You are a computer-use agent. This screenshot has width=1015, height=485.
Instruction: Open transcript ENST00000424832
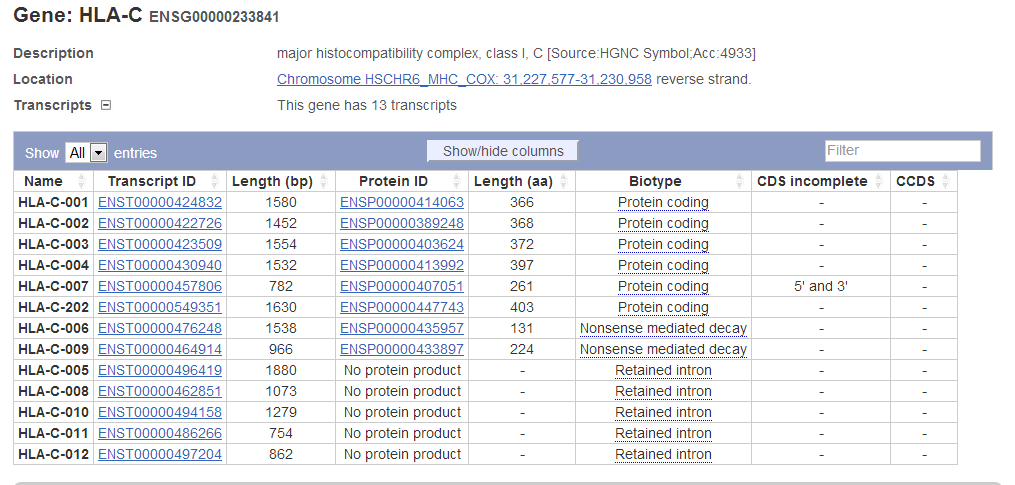coord(160,203)
